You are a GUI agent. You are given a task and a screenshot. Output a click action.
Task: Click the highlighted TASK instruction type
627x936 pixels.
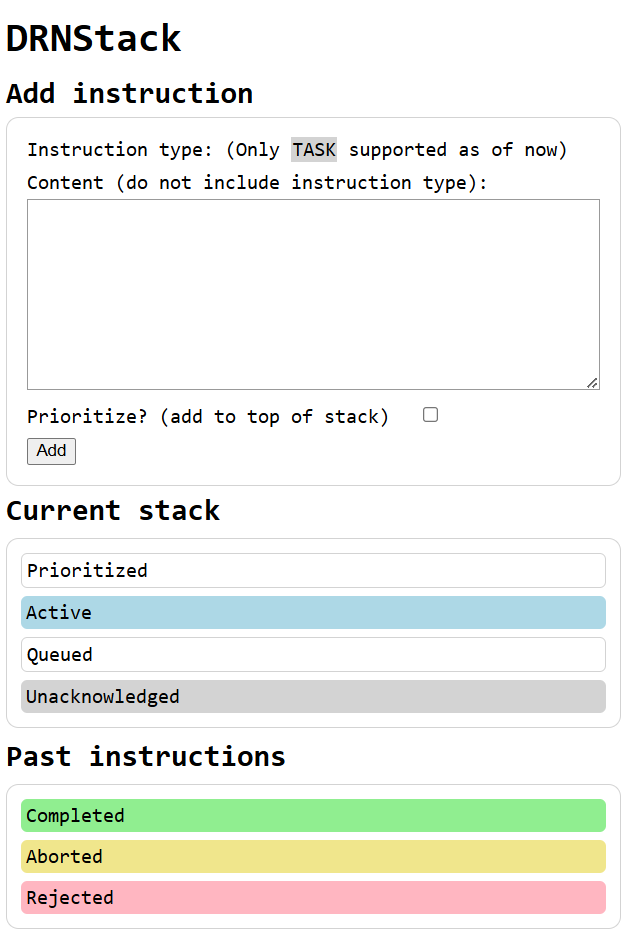tap(313, 149)
